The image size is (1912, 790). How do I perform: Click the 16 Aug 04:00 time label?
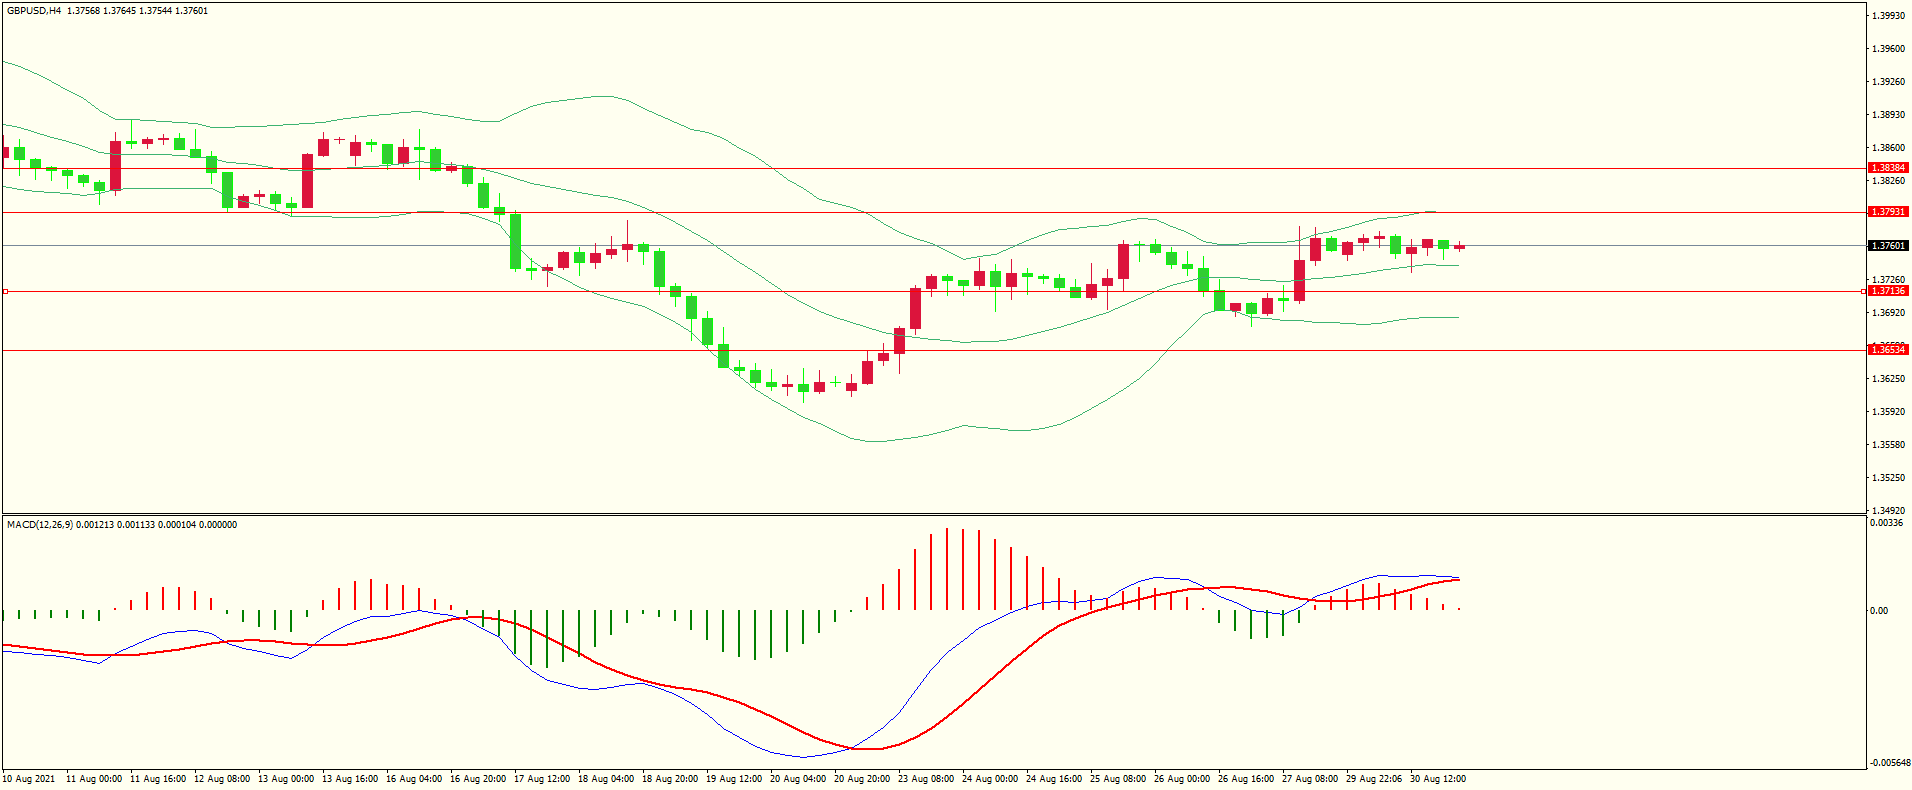(414, 779)
